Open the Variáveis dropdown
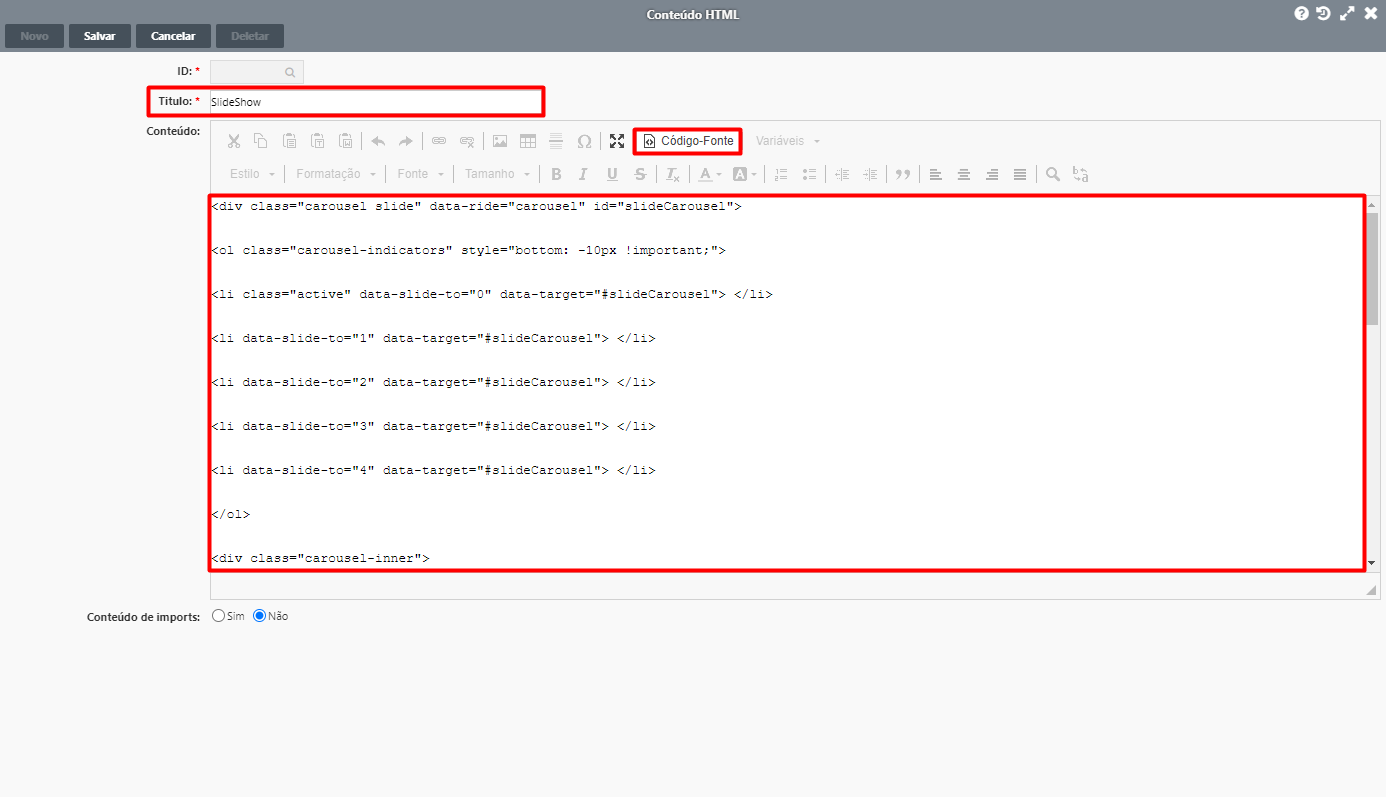This screenshot has height=797, width=1386. (788, 141)
